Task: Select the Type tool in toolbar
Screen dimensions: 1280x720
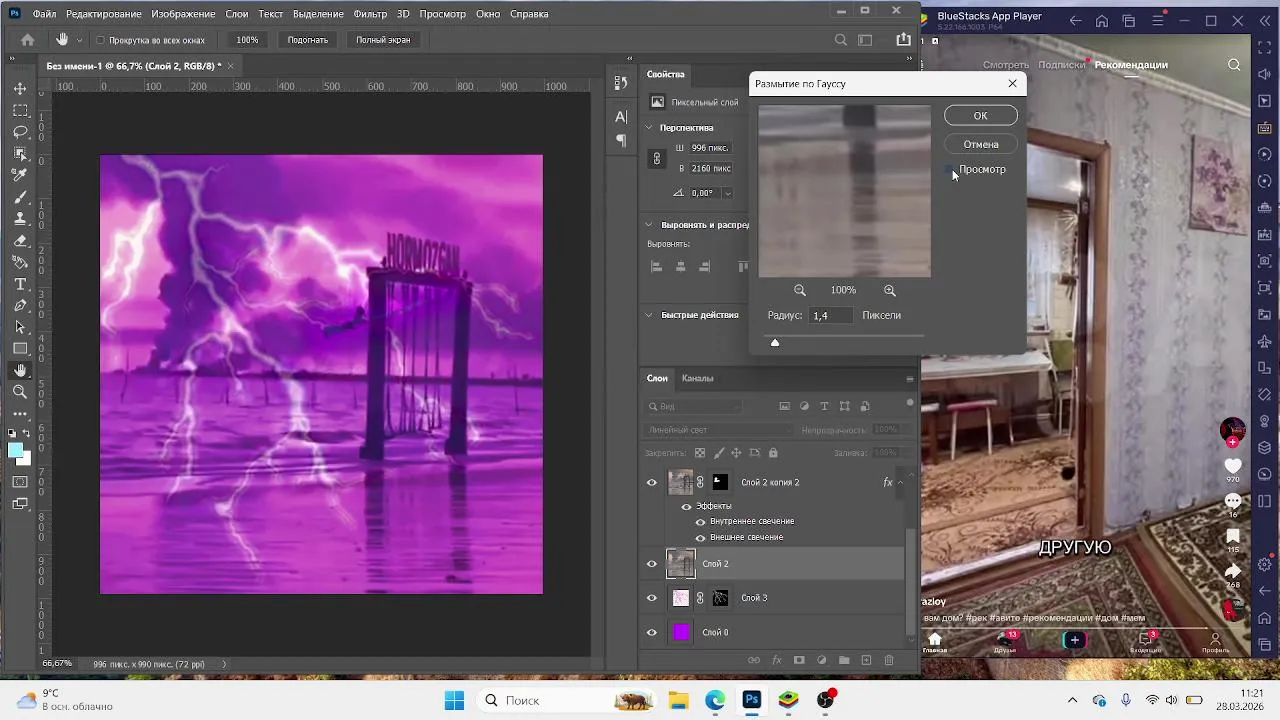Action: click(x=20, y=284)
